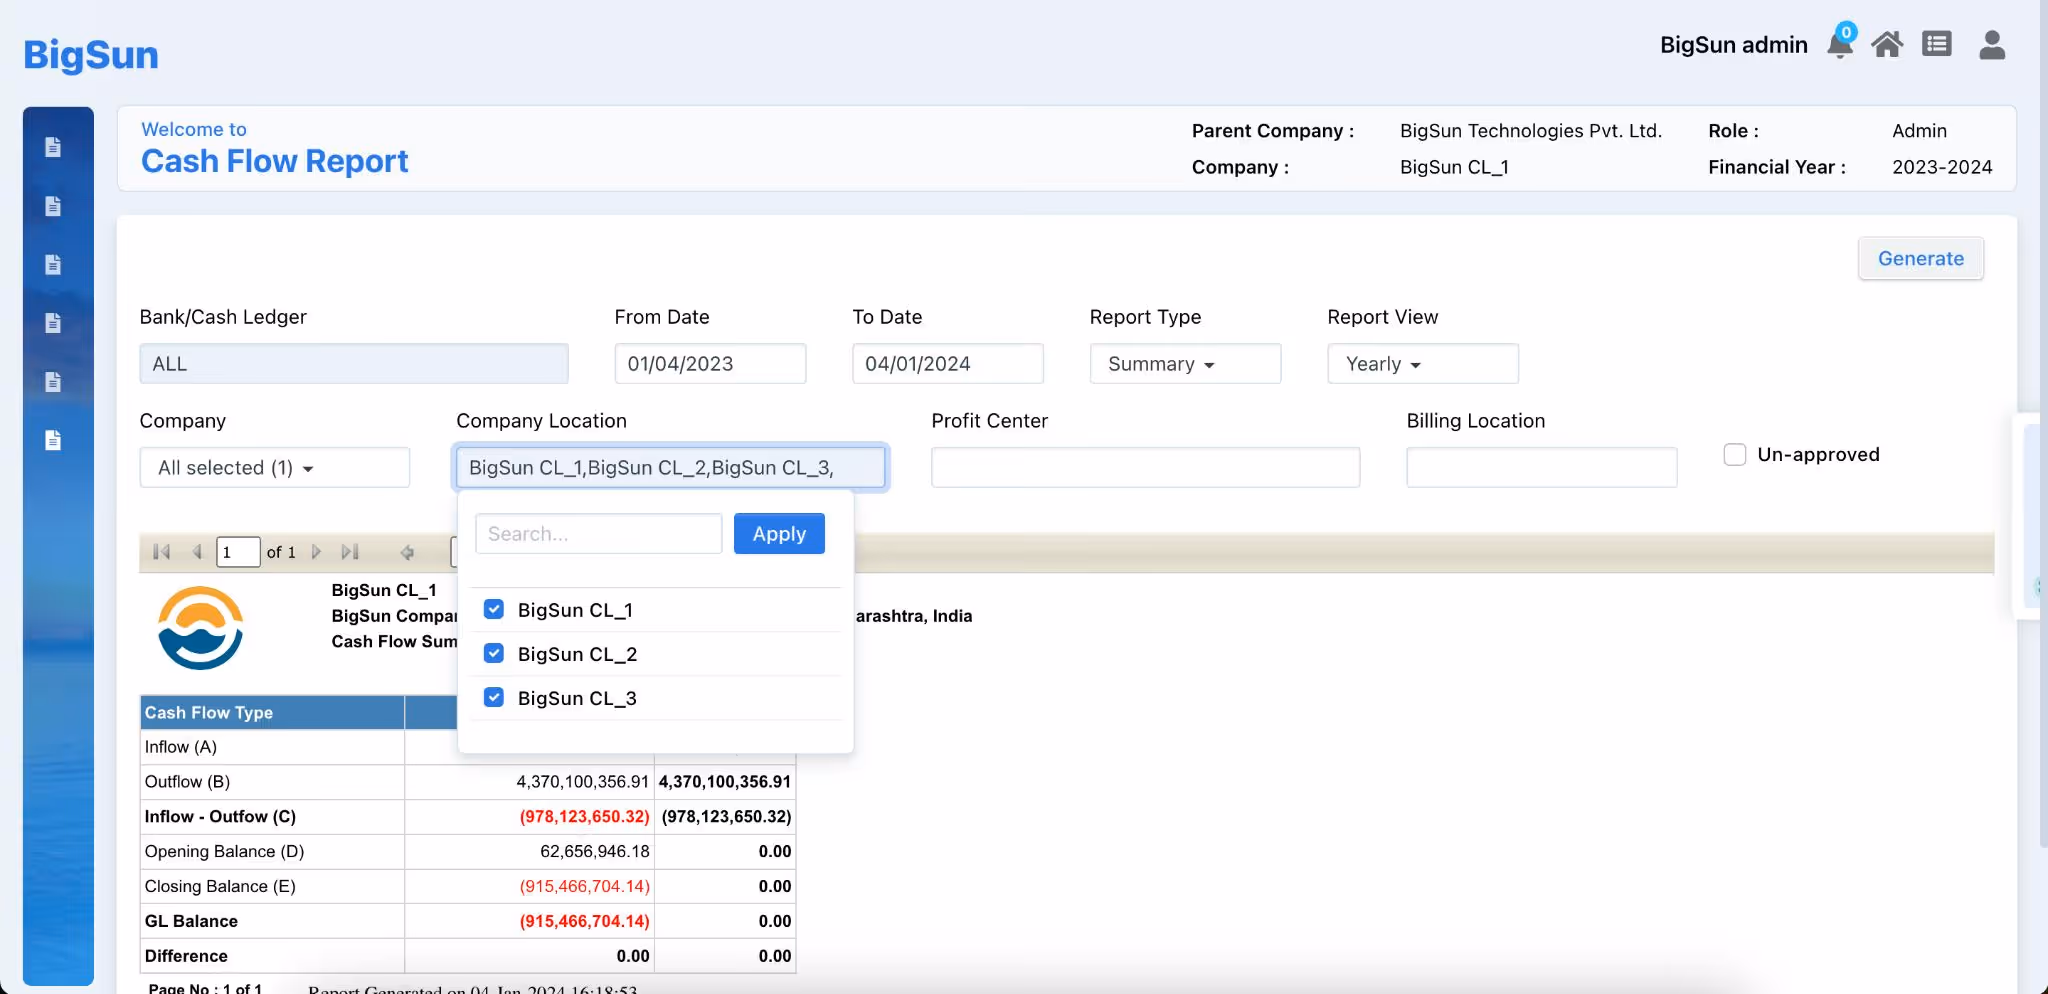Click the Bank/Cash Ledger ALL field
This screenshot has width=2048, height=994.
[354, 364]
